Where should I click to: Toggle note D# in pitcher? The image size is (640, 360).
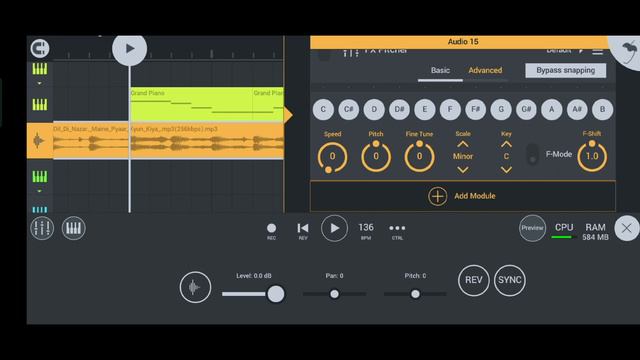tap(399, 109)
